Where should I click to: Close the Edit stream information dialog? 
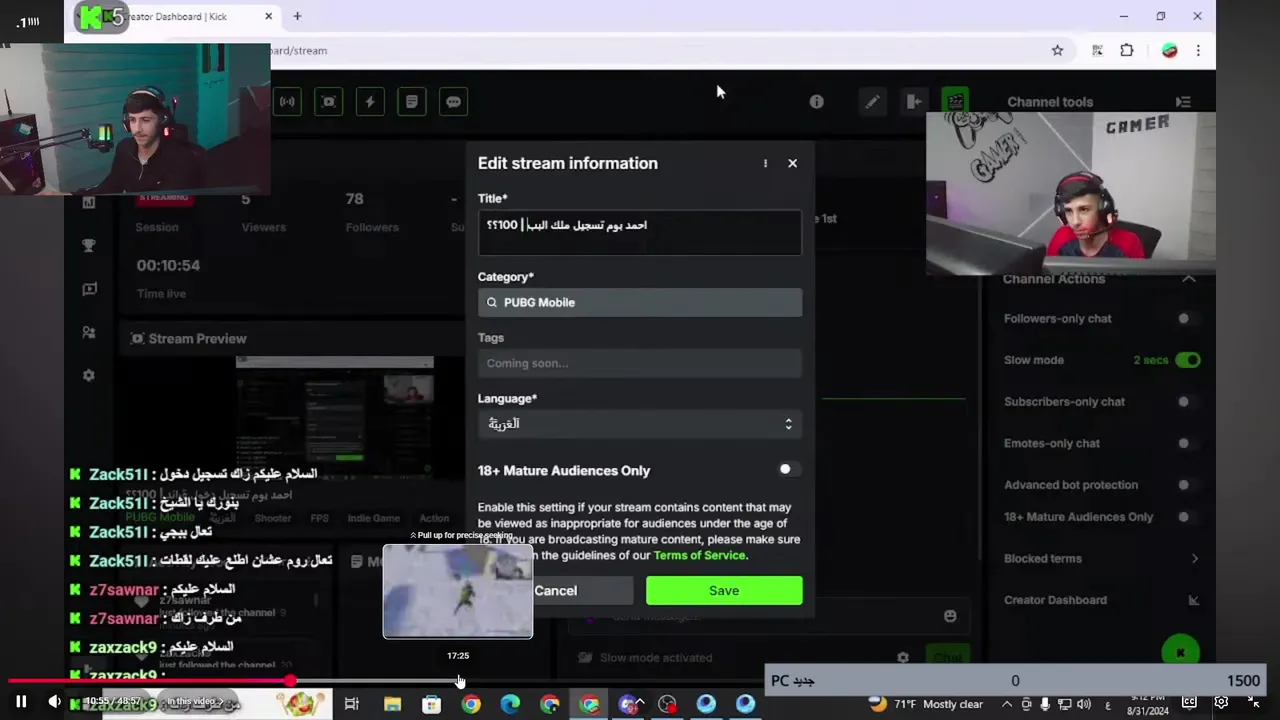click(x=793, y=163)
